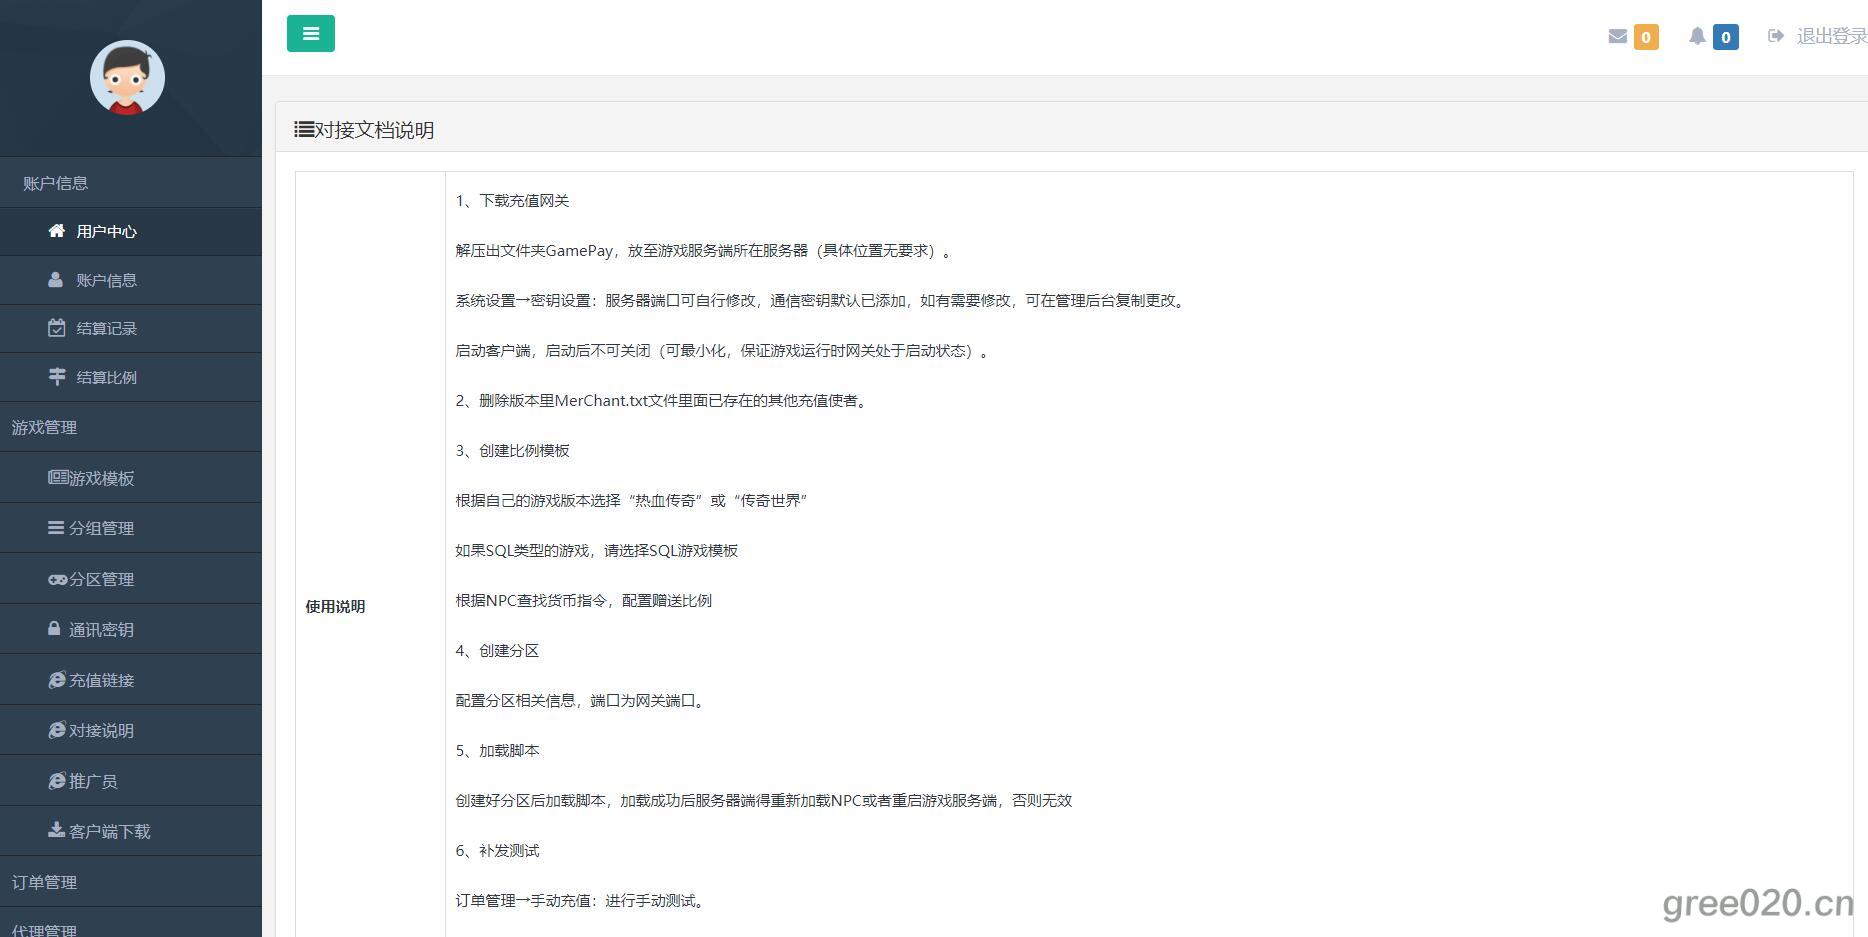
Task: Click the orange message count badge
Action: [x=1645, y=37]
